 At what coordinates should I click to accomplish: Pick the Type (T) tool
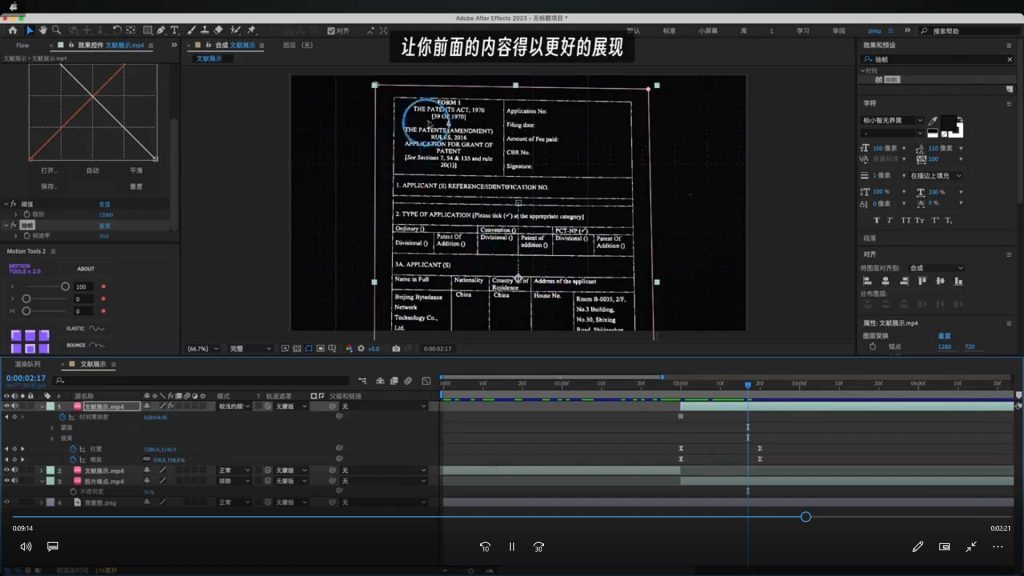click(175, 30)
